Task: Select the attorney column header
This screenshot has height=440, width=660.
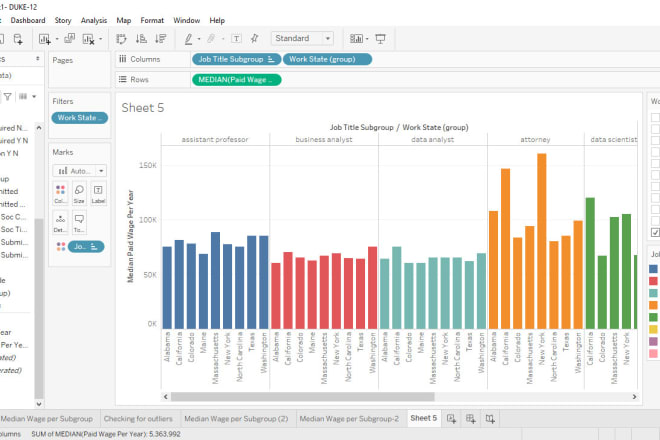Action: coord(535,139)
